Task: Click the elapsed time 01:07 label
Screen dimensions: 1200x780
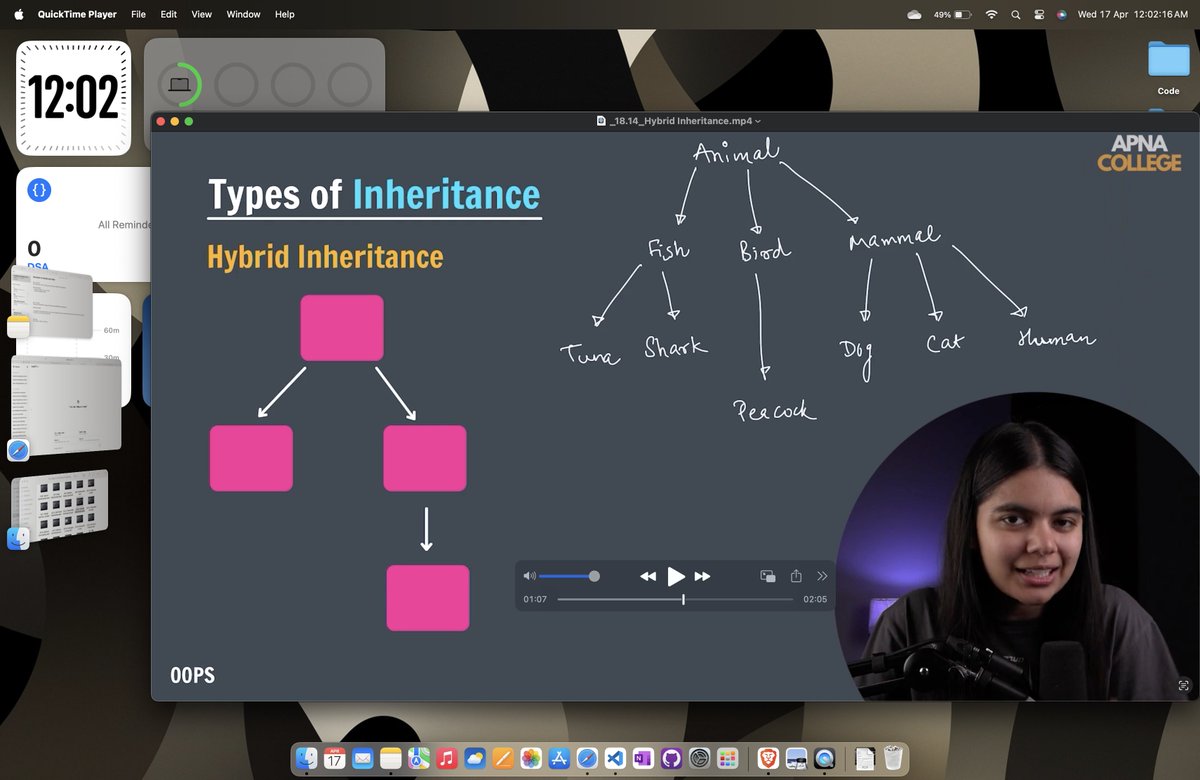Action: tap(535, 599)
